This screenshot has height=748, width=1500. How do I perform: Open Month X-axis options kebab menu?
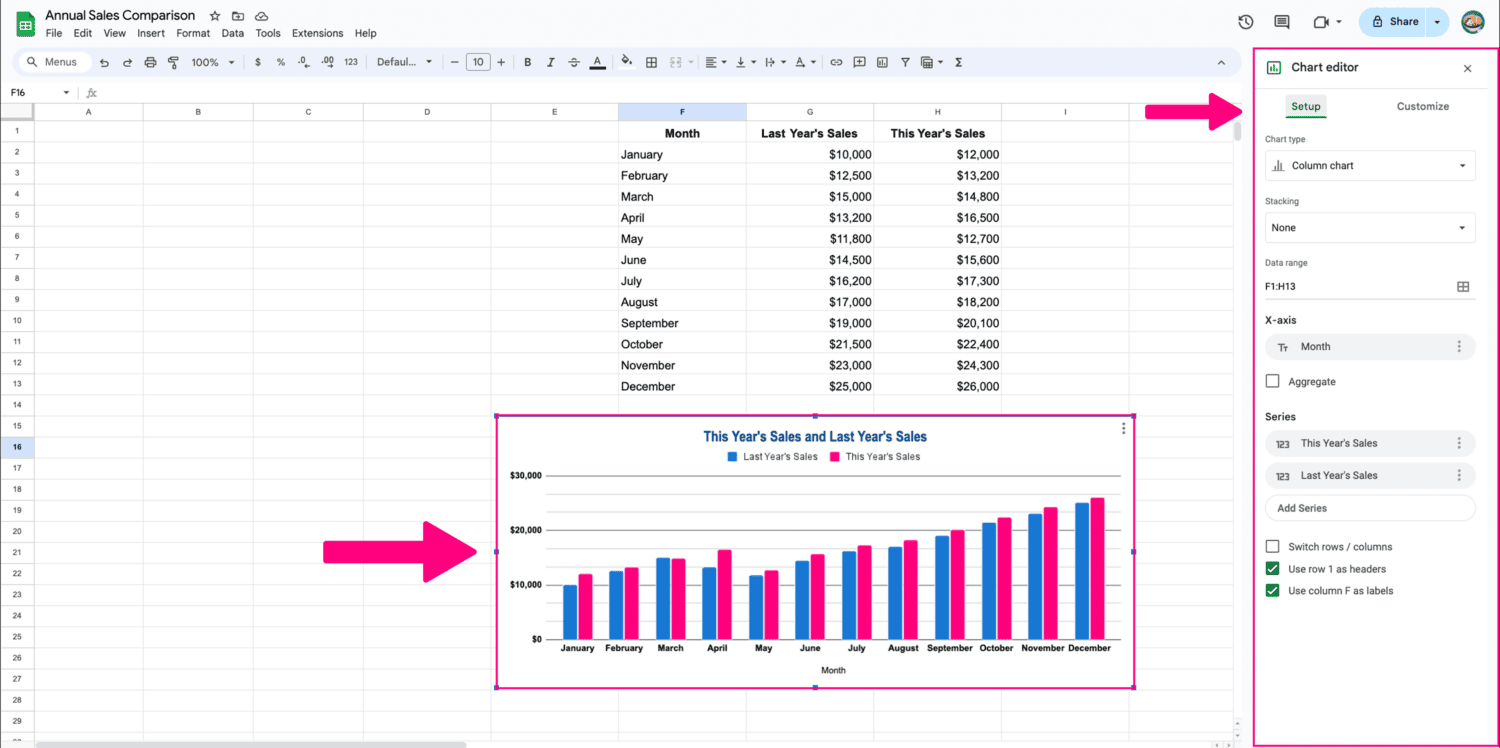1459,347
